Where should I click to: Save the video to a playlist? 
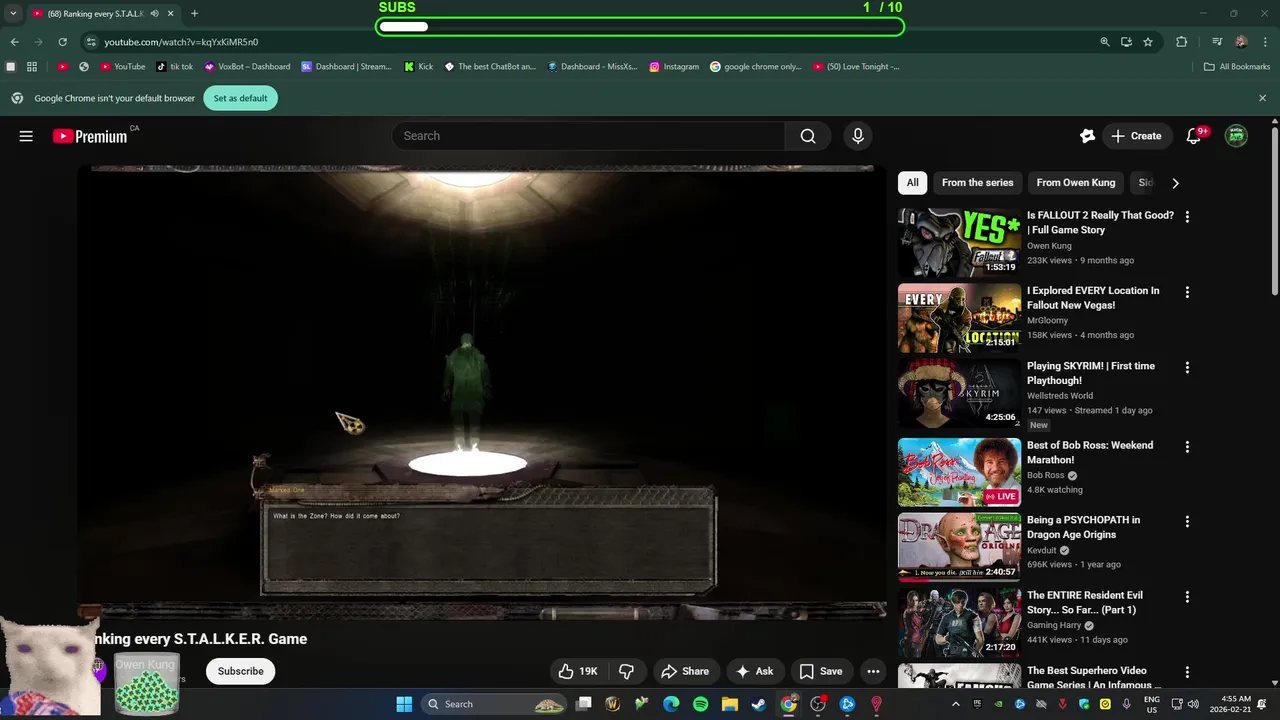pyautogui.click(x=821, y=671)
